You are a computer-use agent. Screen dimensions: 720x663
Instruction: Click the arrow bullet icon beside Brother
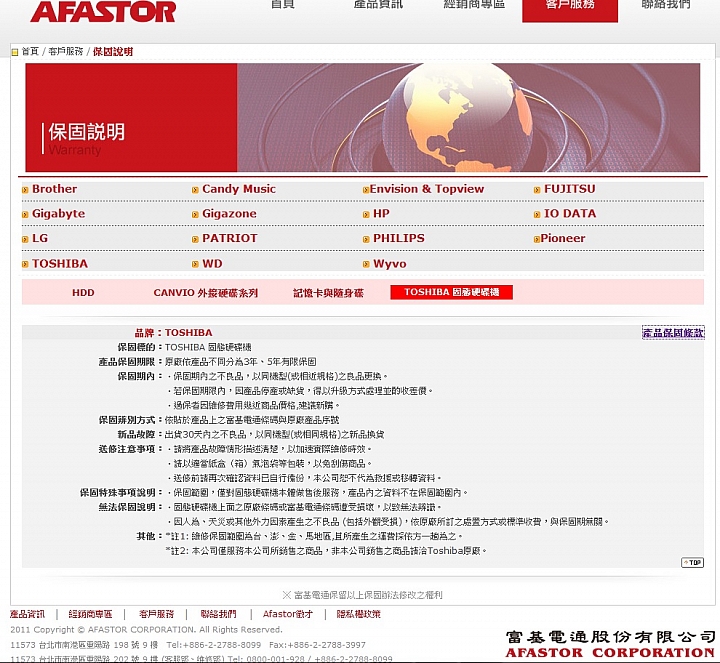pos(25,190)
